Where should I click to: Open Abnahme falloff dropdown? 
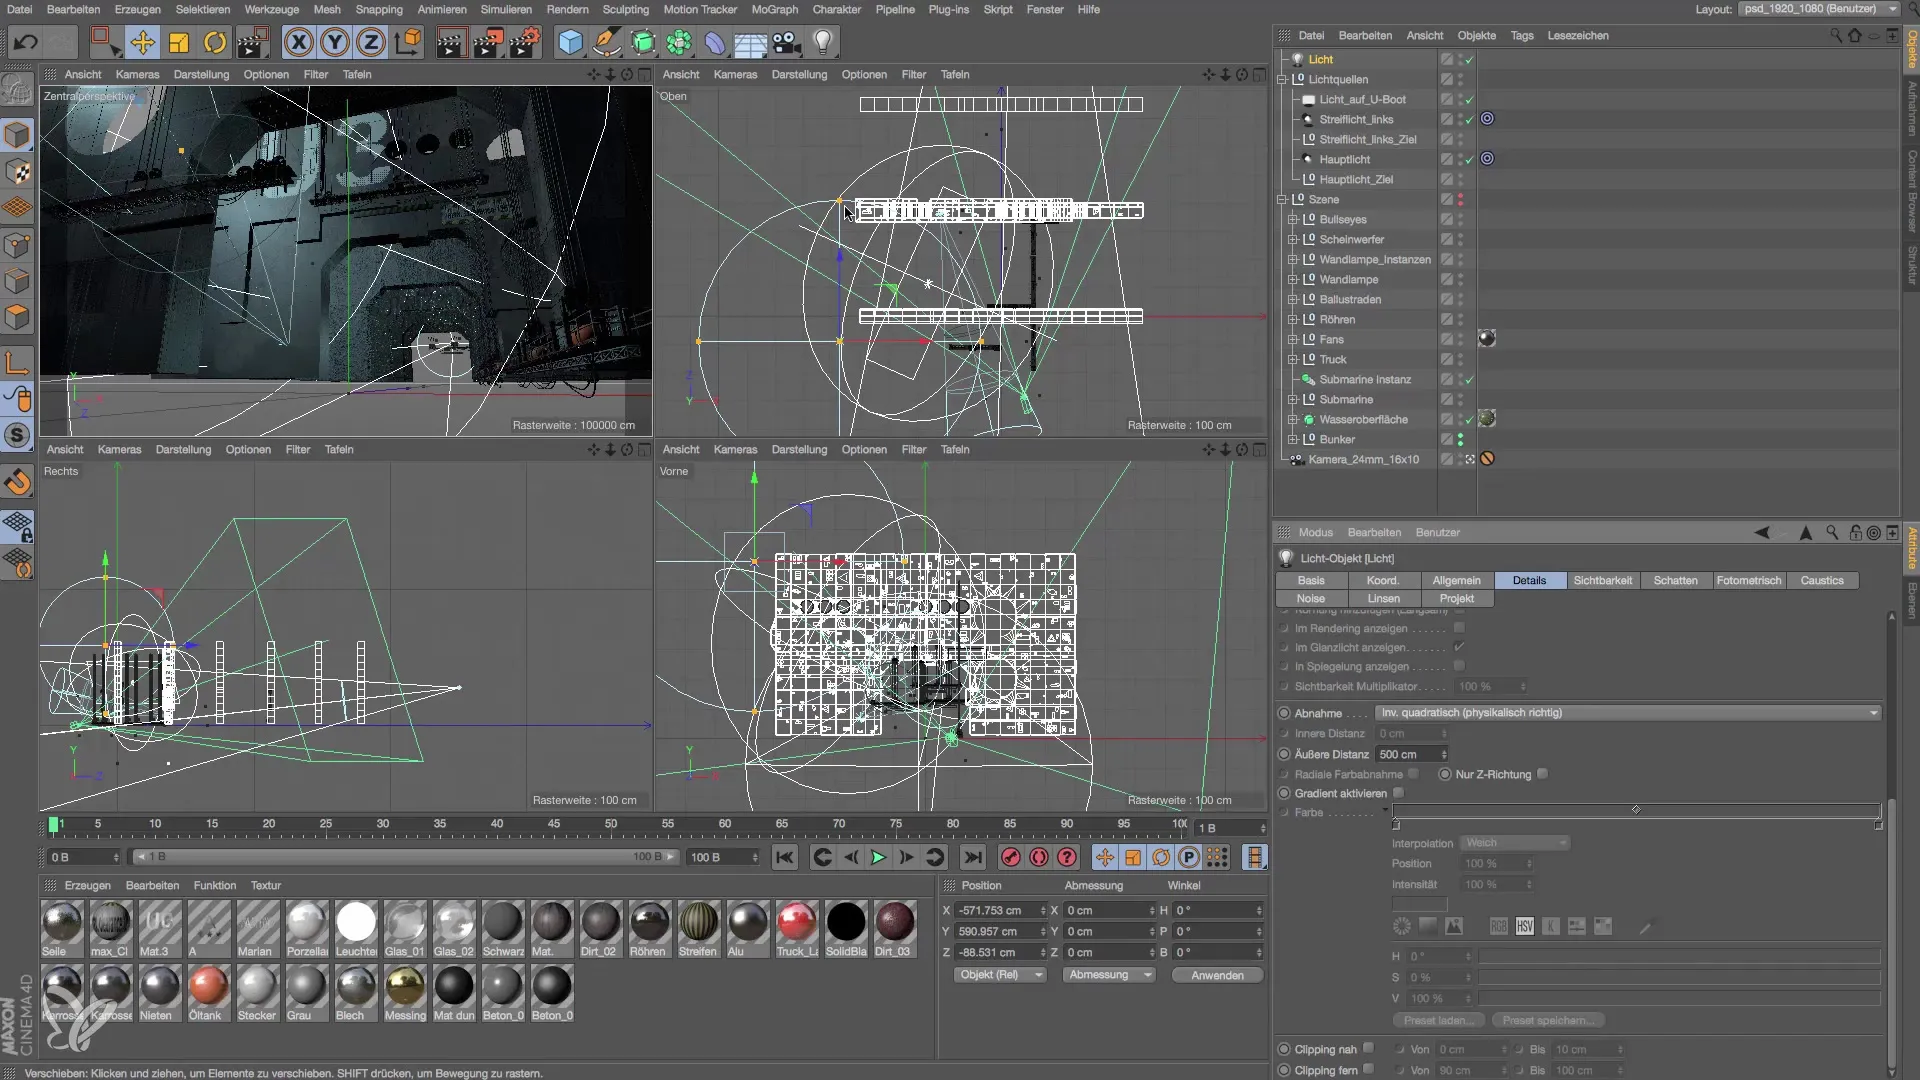pos(1627,713)
